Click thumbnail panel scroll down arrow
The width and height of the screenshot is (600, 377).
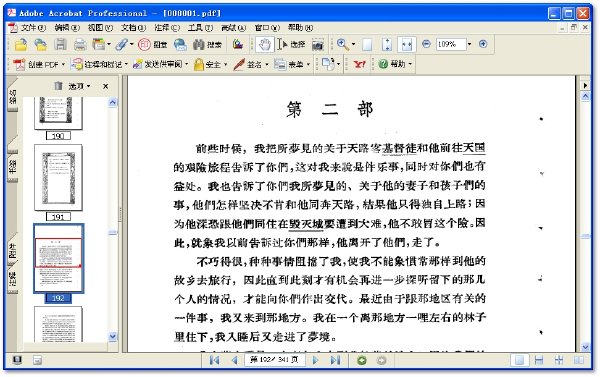coord(112,337)
